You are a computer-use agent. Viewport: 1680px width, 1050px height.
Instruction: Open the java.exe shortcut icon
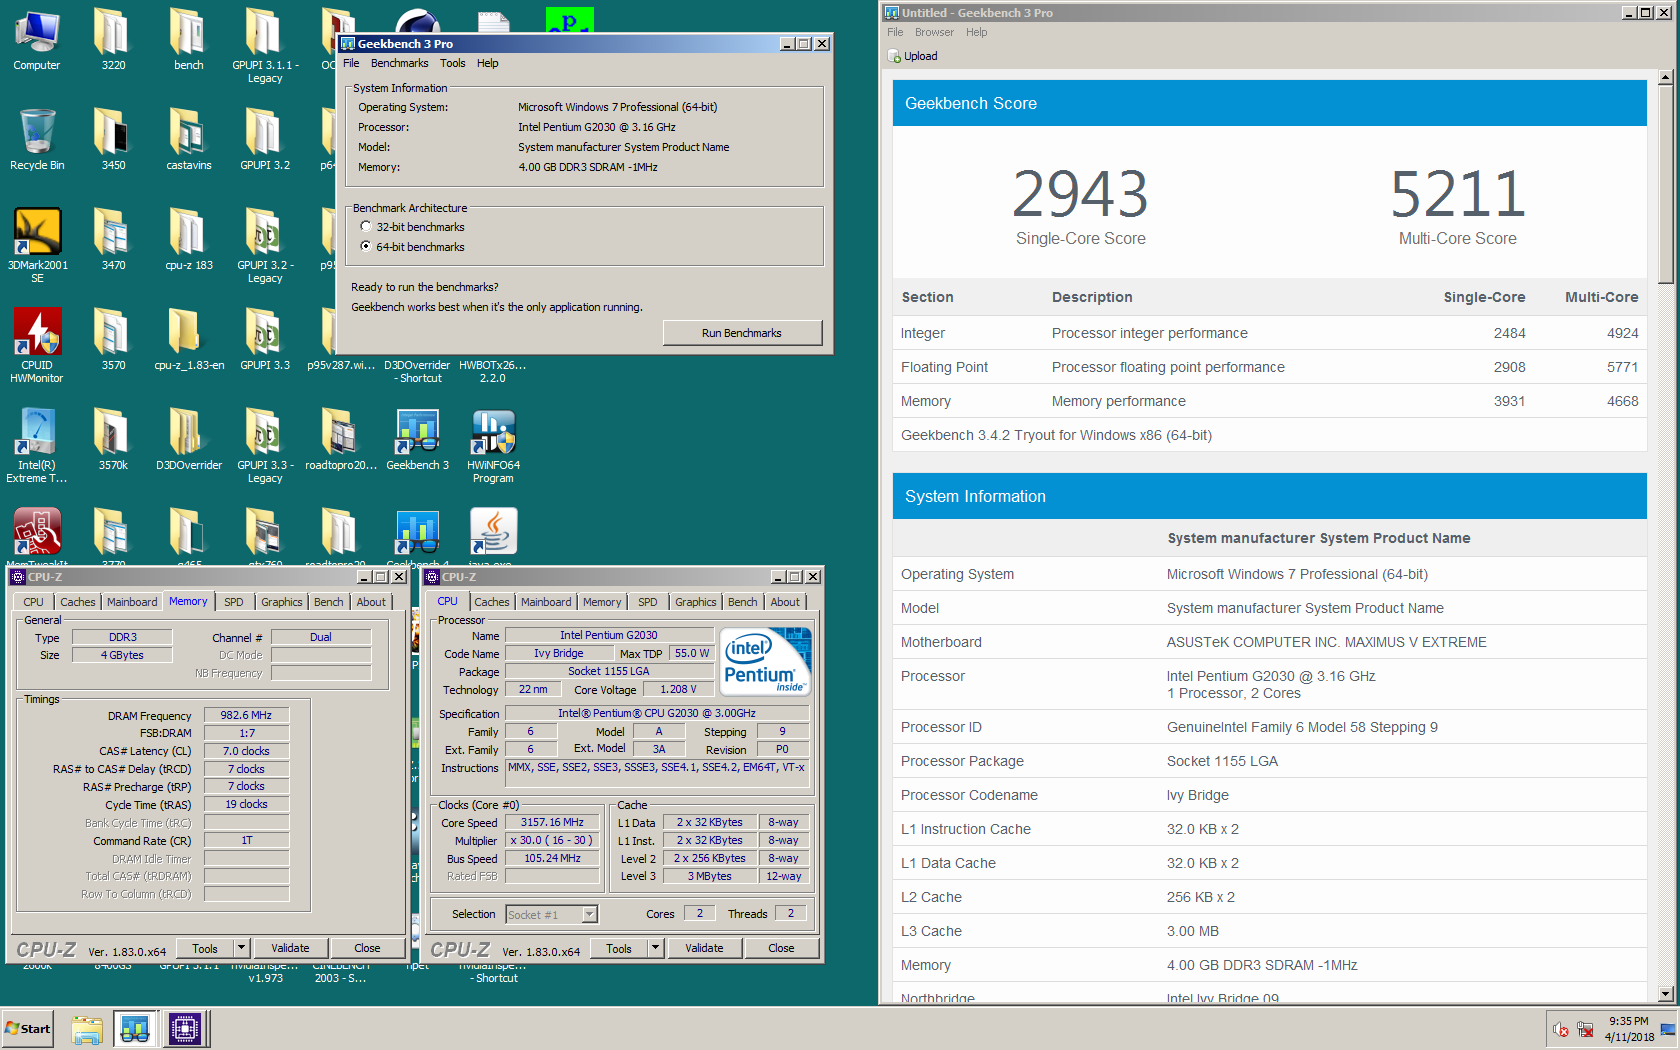(x=493, y=534)
